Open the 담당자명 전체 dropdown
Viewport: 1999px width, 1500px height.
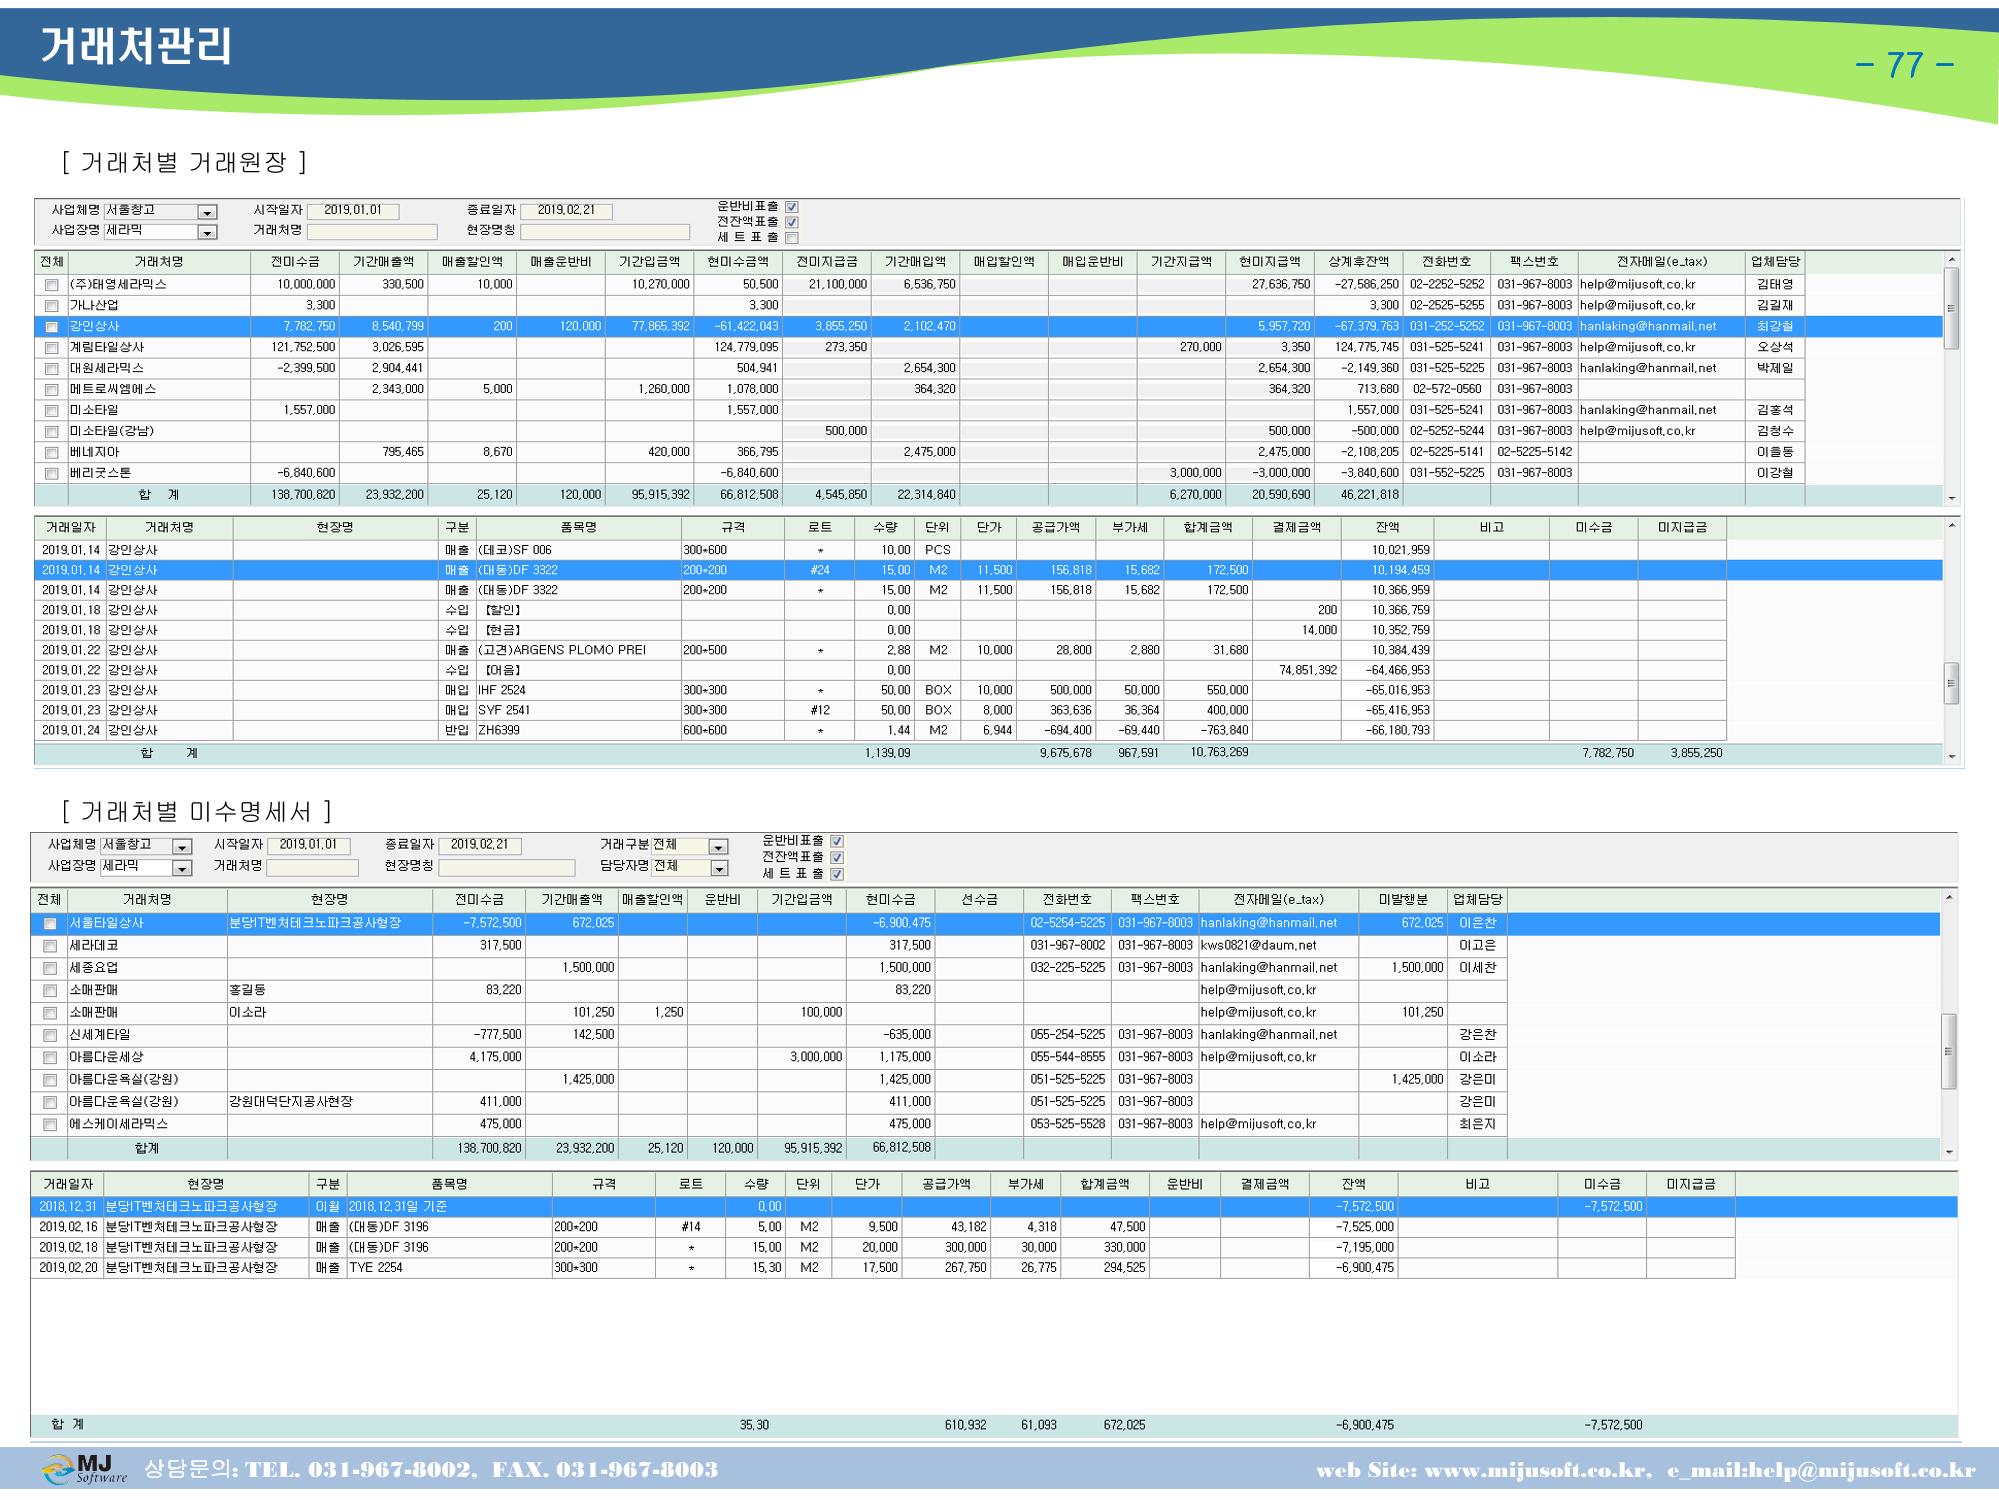[718, 868]
